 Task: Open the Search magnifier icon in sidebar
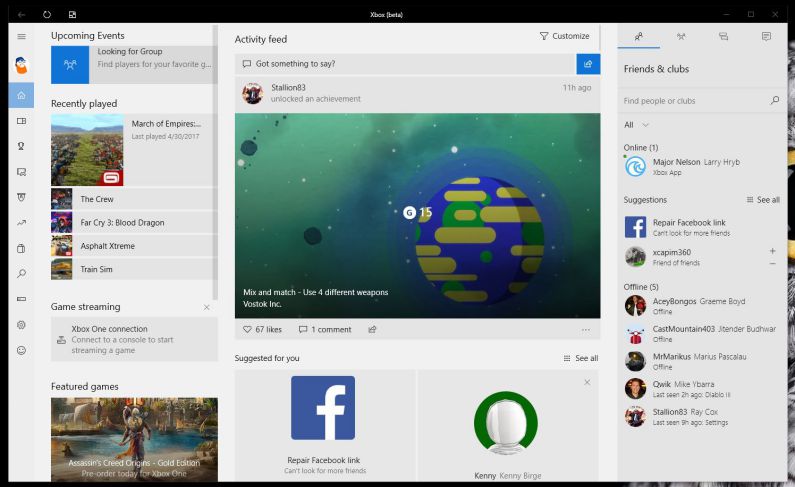[x=21, y=274]
